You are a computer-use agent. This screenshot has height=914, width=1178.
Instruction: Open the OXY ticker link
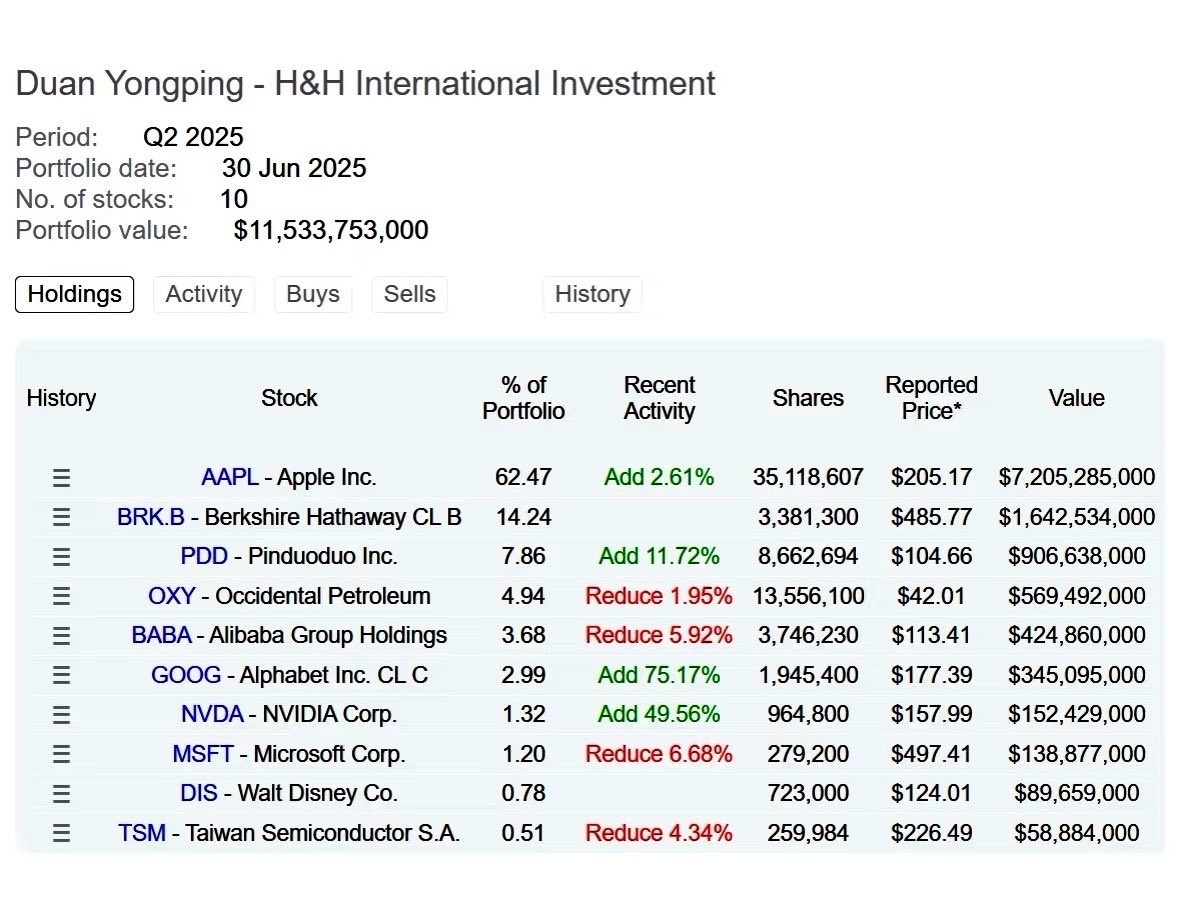pyautogui.click(x=172, y=596)
